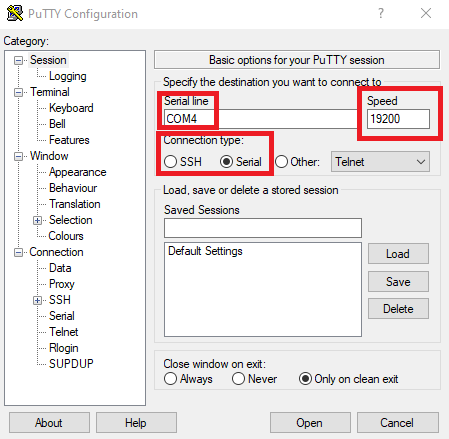Open the Serial connection settings in tree
Screen dimensions: 449x439
[62, 316]
